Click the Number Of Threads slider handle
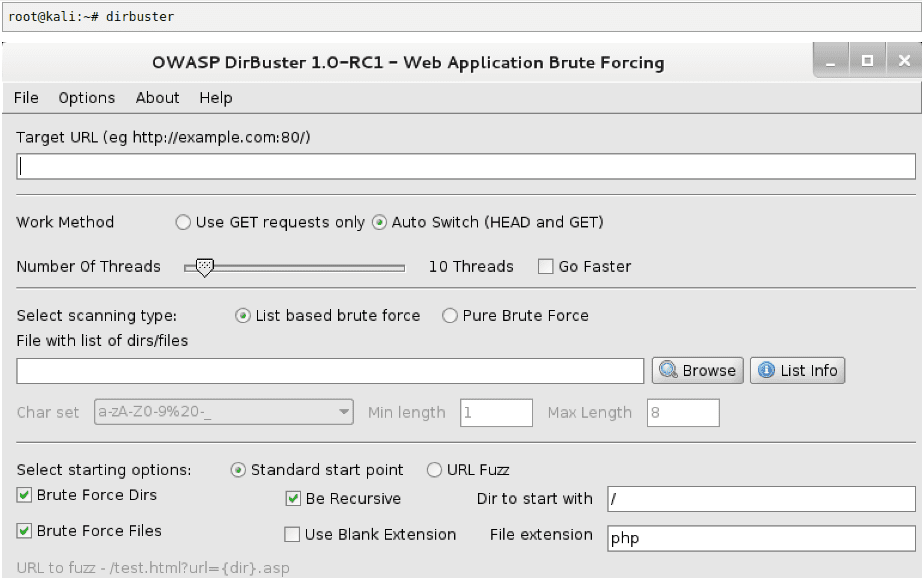 click(204, 267)
